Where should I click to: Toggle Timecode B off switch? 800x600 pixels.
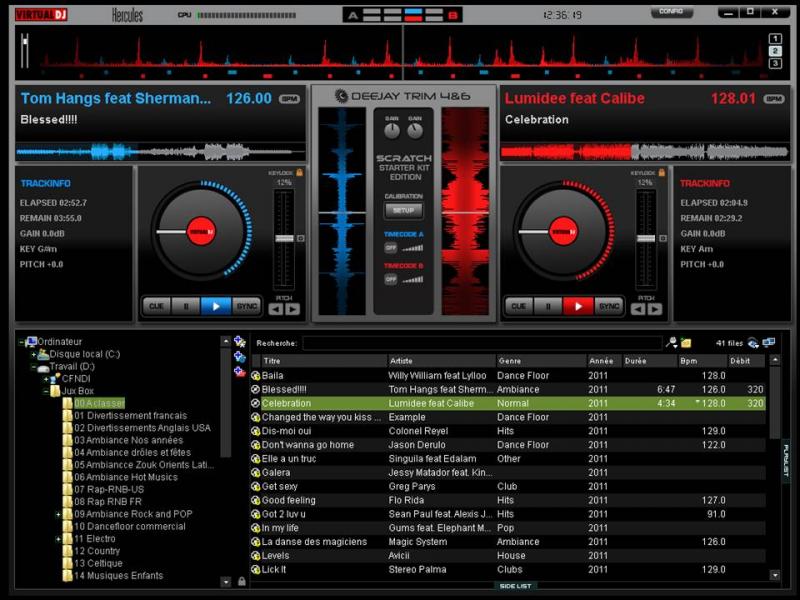[x=391, y=279]
